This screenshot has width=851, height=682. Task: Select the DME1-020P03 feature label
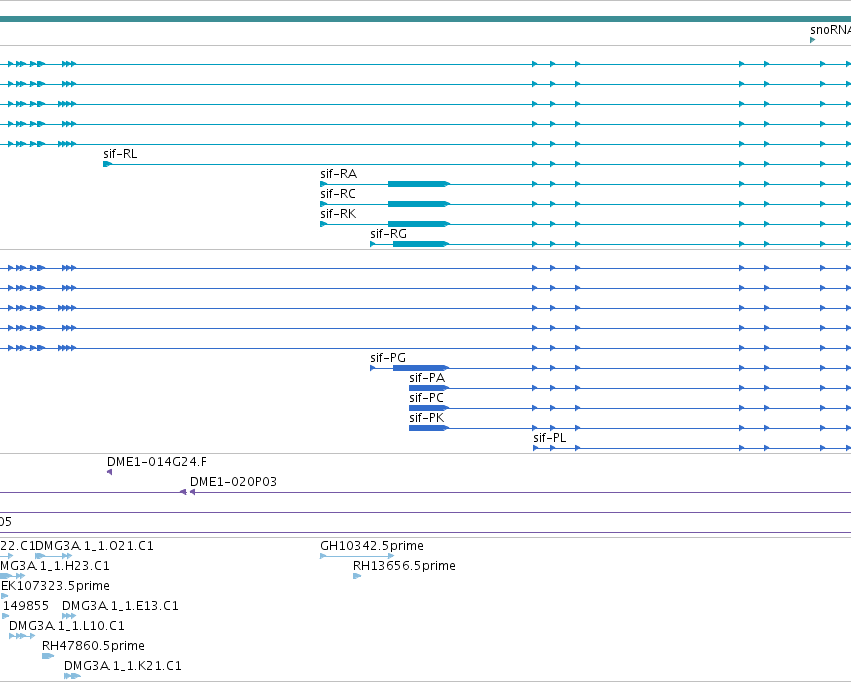(233, 482)
